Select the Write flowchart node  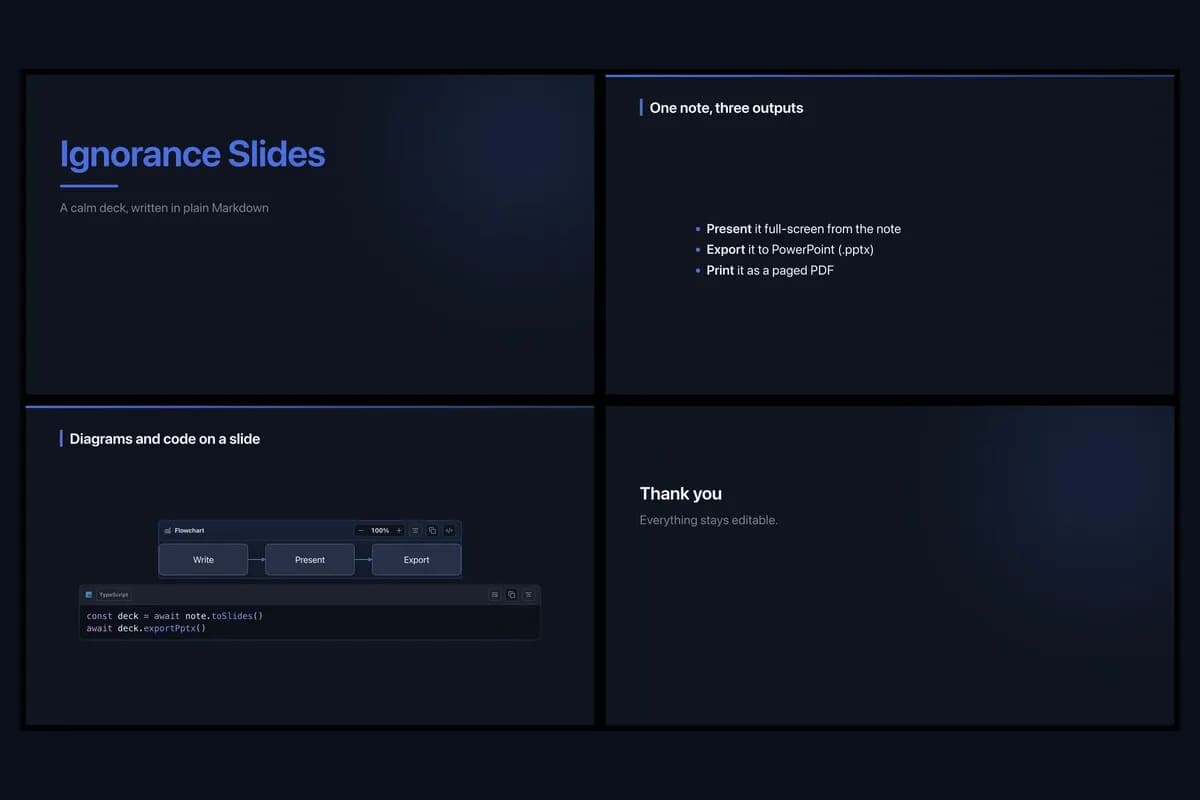tap(203, 560)
